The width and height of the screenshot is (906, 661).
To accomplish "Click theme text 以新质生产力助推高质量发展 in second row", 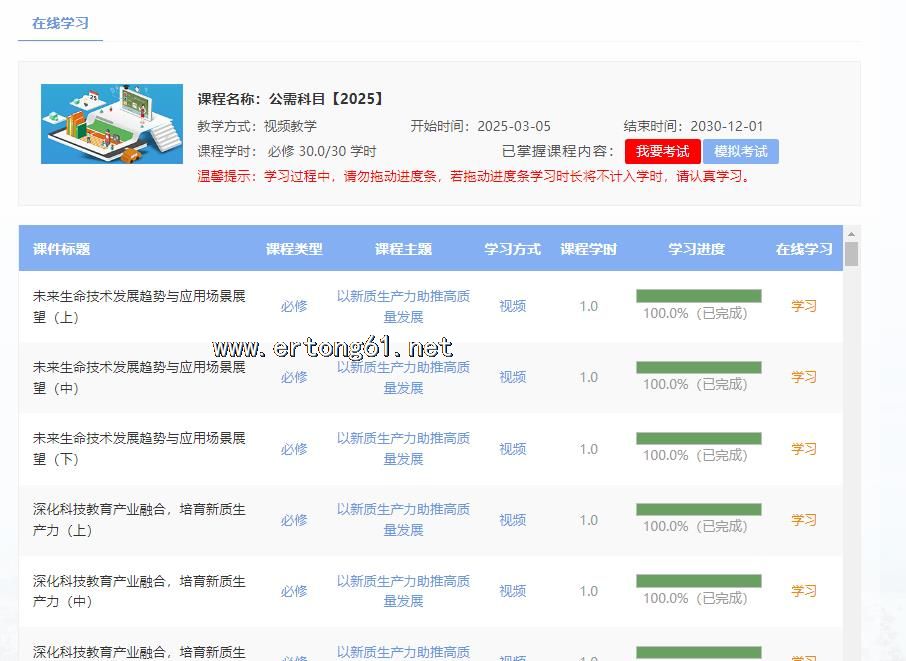I will click(x=403, y=377).
